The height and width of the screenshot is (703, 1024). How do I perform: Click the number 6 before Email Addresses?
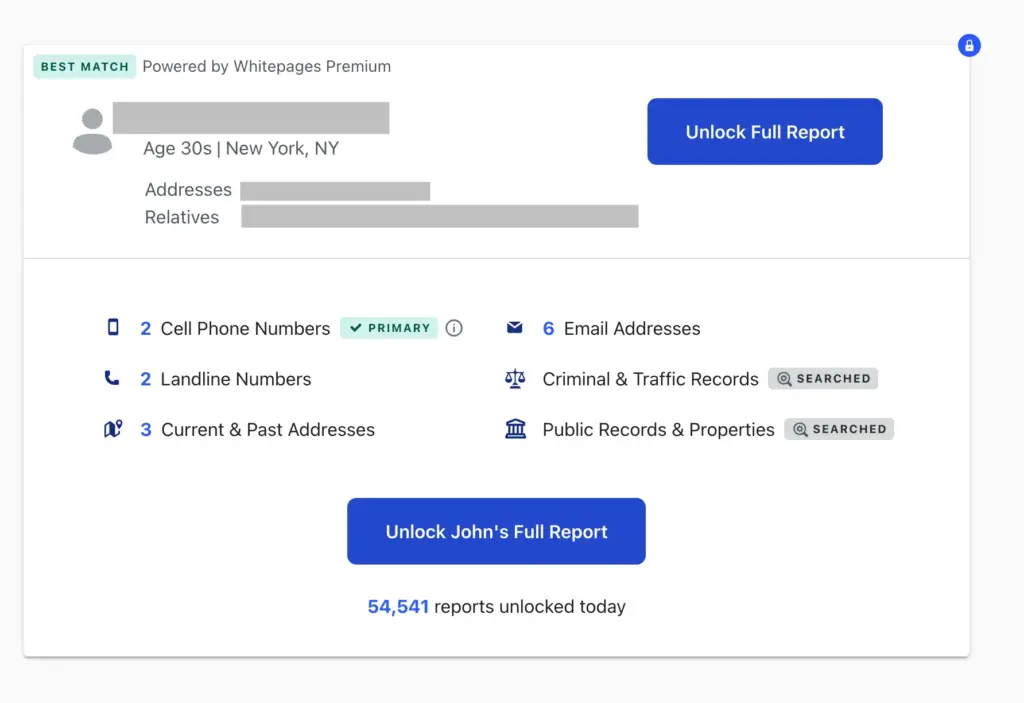tap(549, 329)
